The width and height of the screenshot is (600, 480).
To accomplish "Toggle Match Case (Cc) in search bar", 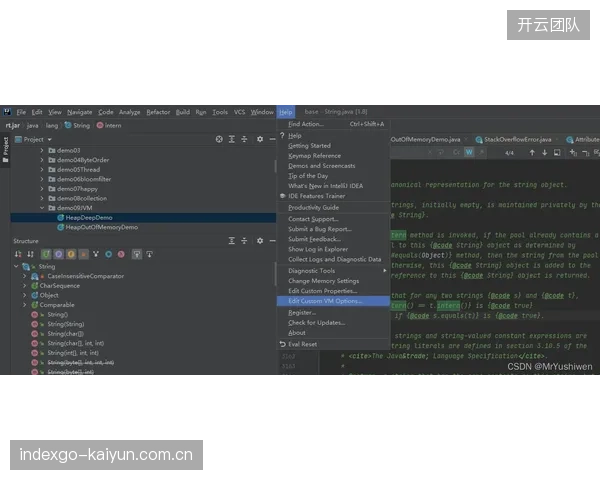I will tap(456, 152).
